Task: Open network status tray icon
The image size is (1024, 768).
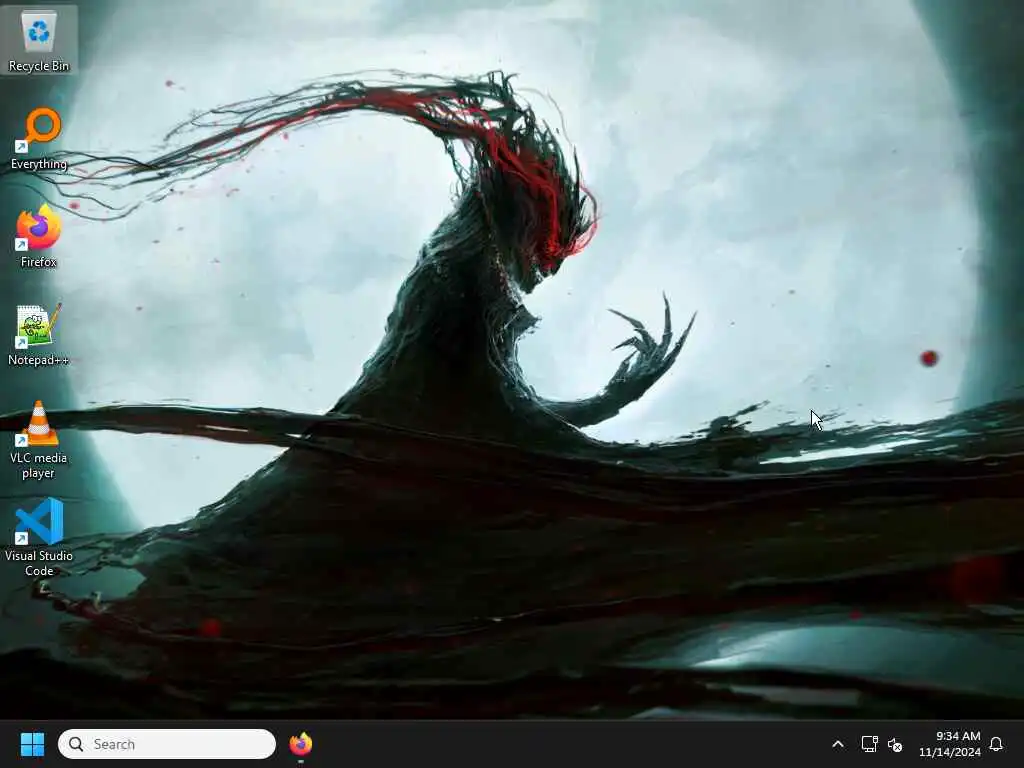Action: (869, 744)
